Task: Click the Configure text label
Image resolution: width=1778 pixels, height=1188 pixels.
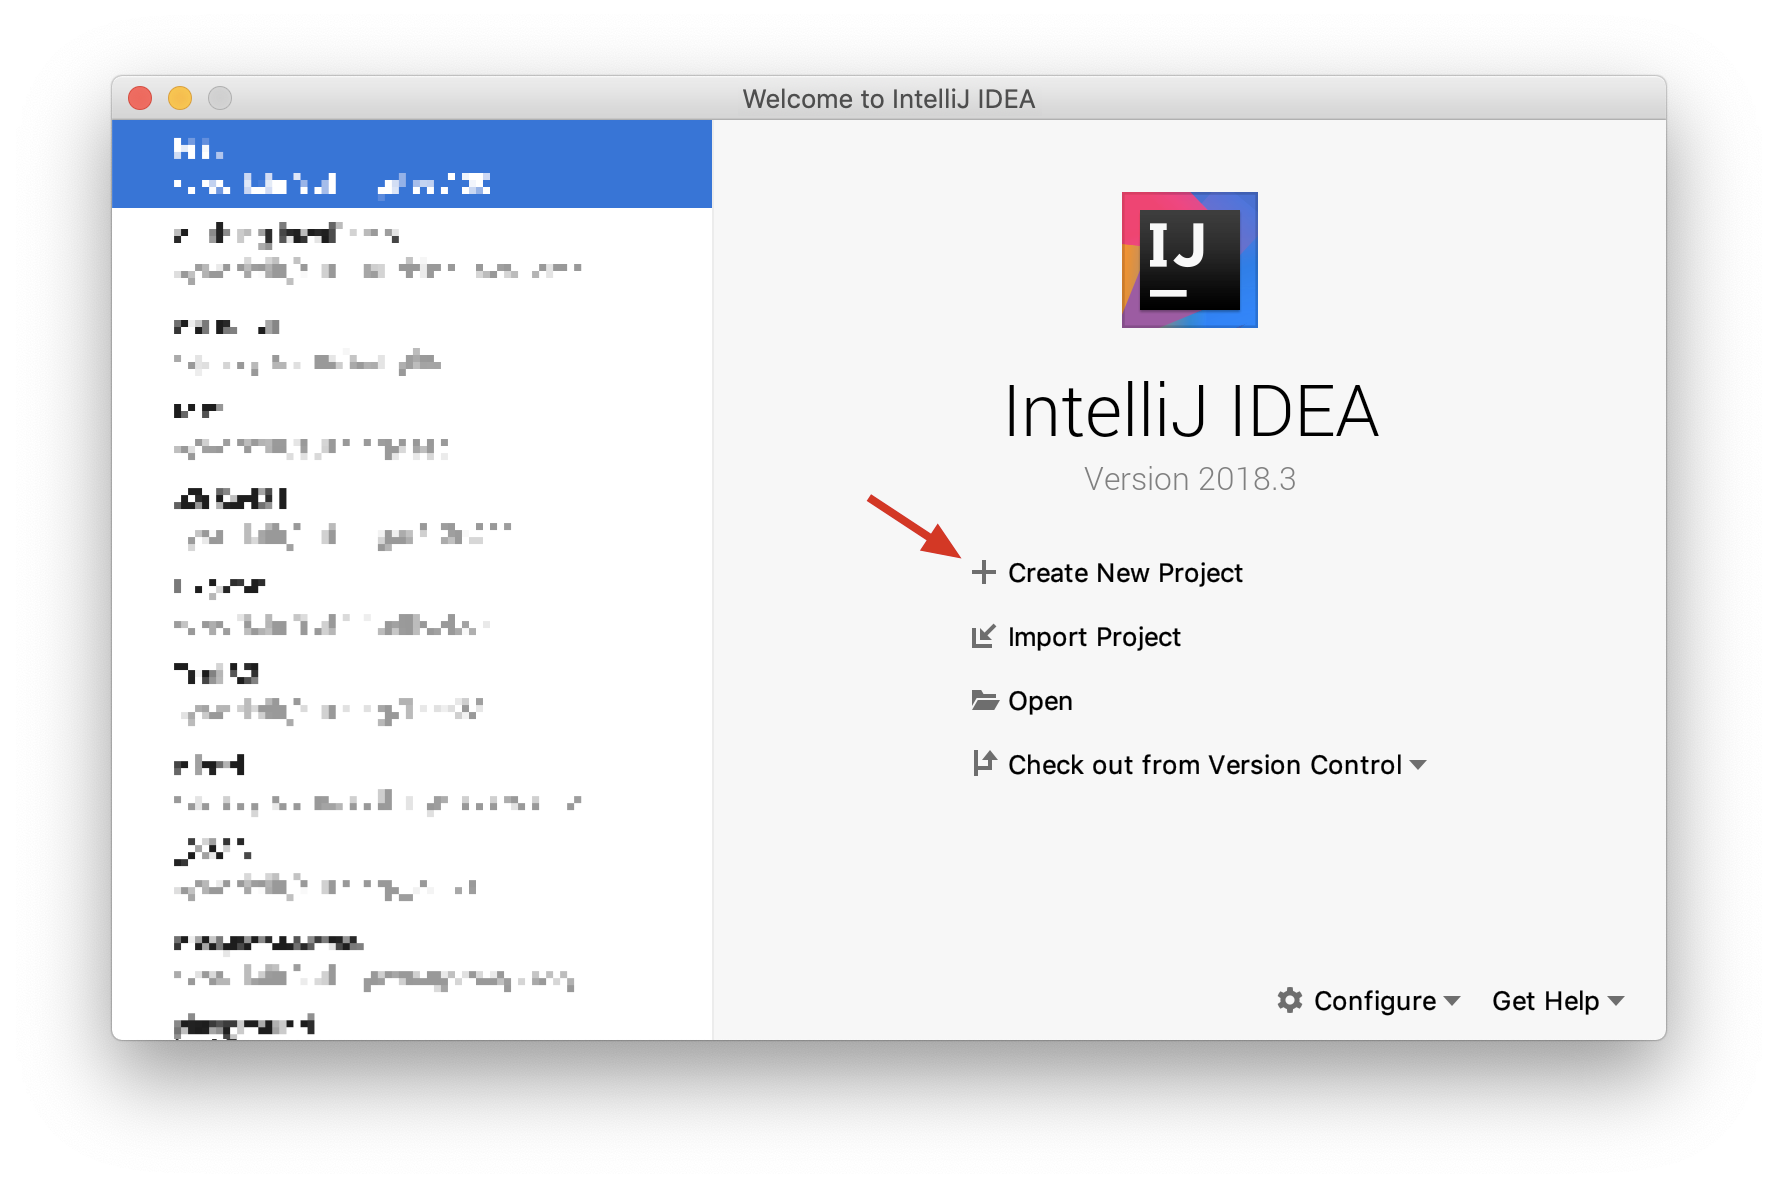Action: click(x=1374, y=1001)
